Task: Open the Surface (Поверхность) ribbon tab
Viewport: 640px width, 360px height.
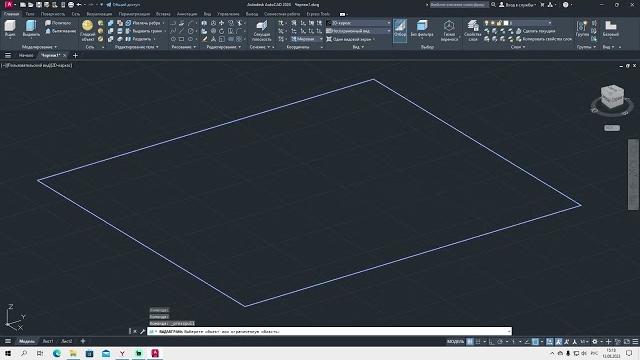Action: [53, 14]
